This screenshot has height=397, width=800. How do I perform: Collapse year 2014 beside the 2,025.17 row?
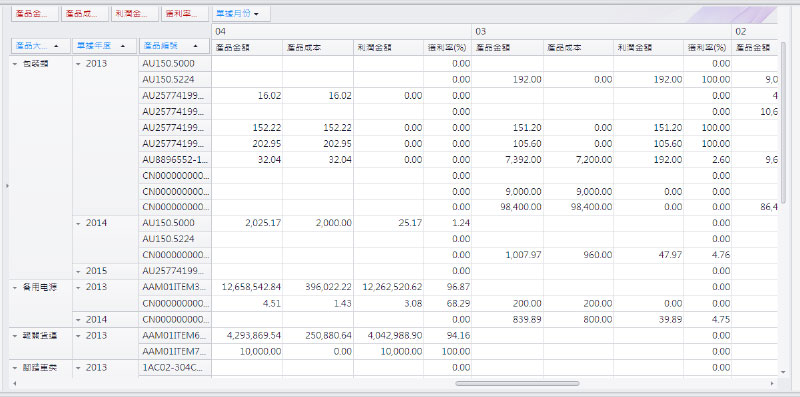(78, 224)
